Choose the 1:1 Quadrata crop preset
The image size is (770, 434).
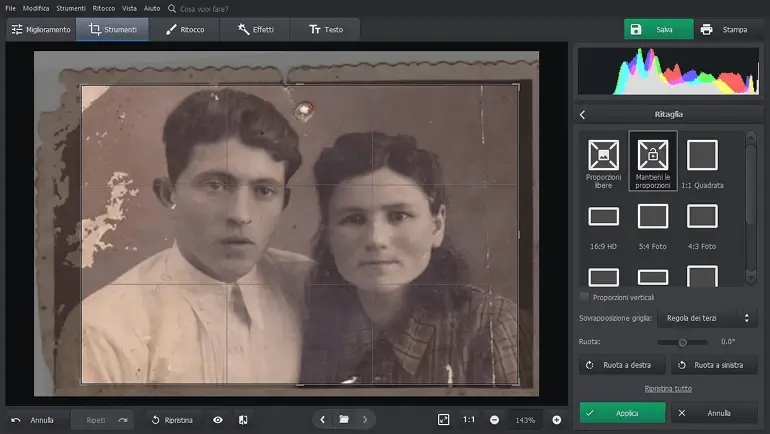click(702, 162)
